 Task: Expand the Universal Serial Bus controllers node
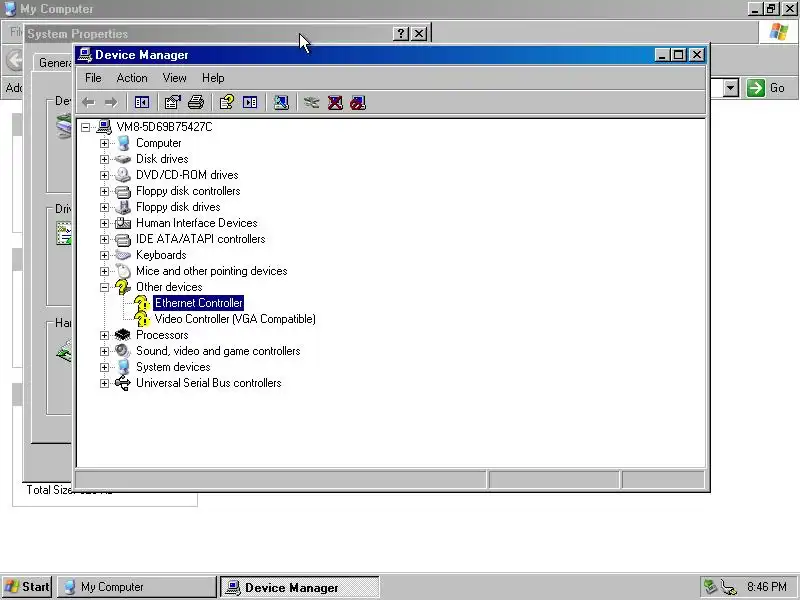tap(104, 383)
